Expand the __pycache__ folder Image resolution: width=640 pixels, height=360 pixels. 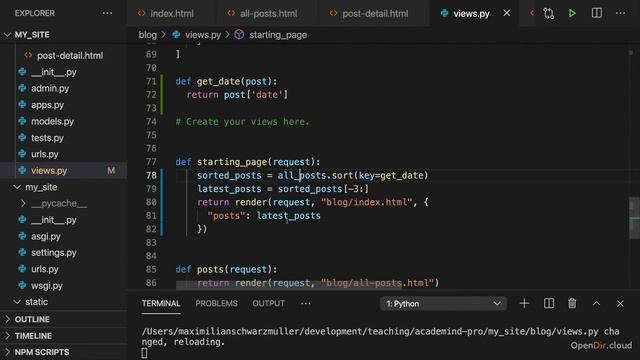click(64, 203)
